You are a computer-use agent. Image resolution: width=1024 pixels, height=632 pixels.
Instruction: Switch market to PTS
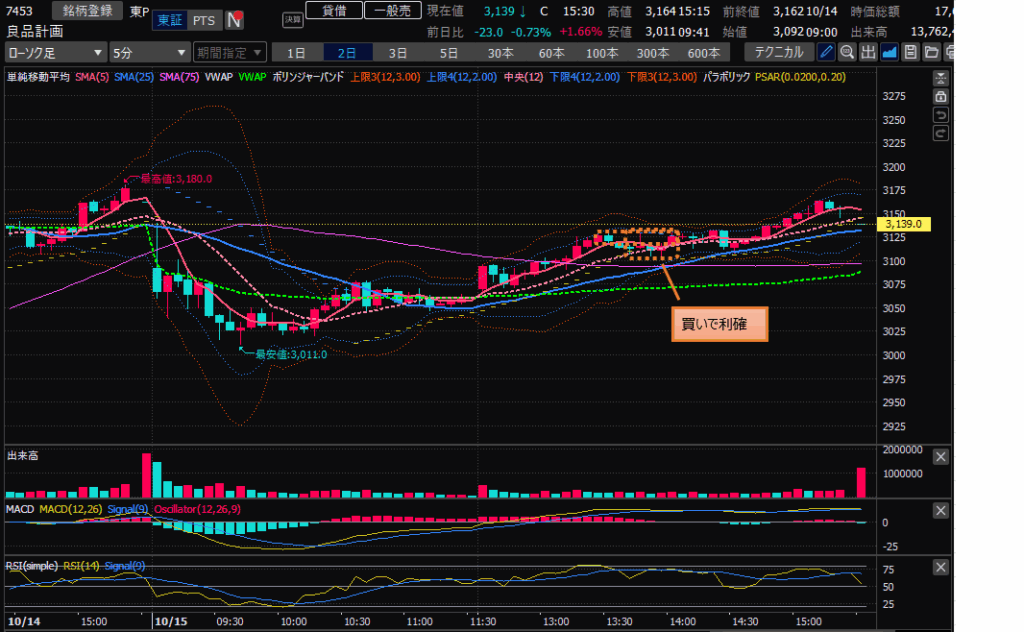(204, 20)
